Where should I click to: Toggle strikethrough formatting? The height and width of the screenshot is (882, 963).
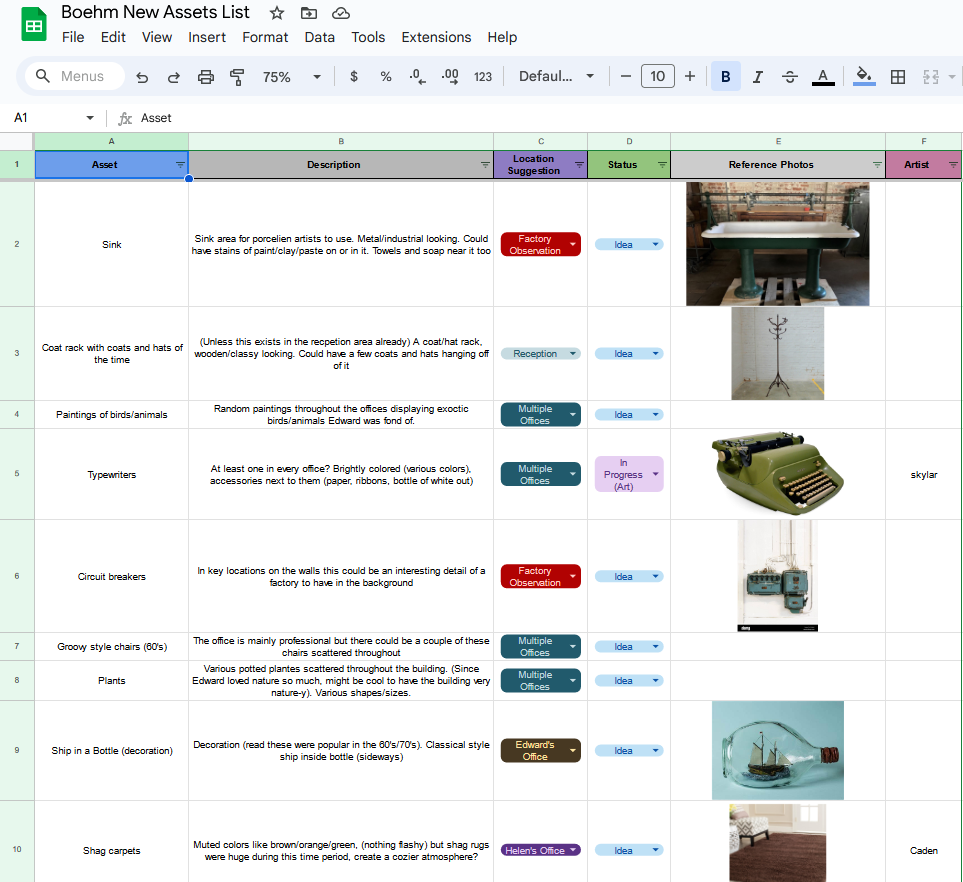pos(790,76)
